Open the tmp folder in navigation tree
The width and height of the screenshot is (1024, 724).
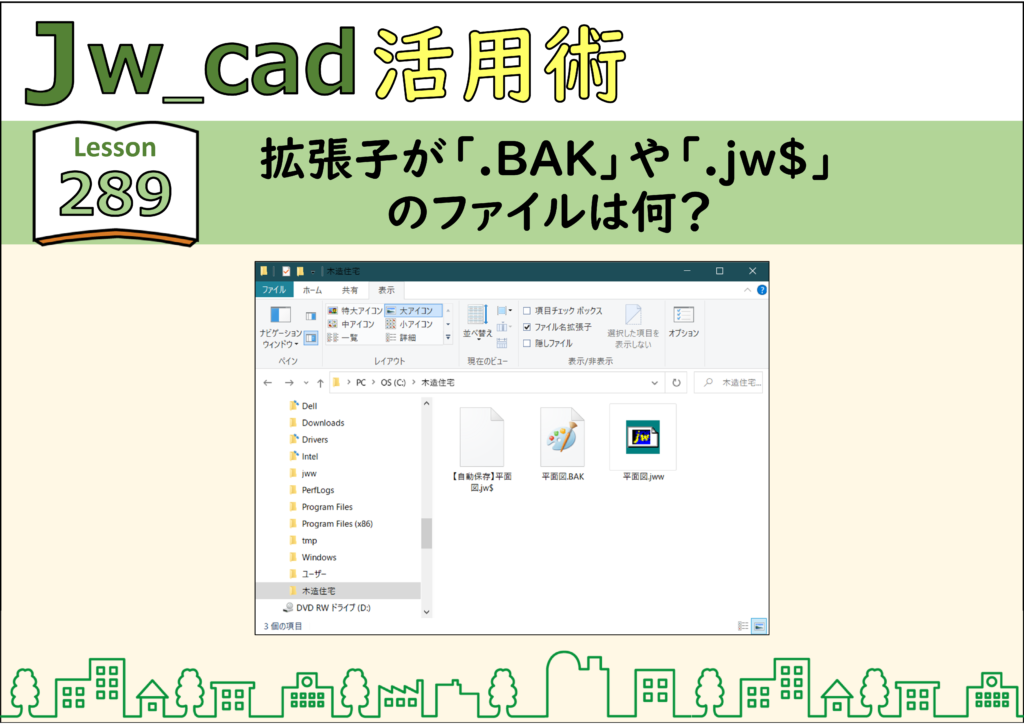pyautogui.click(x=309, y=541)
